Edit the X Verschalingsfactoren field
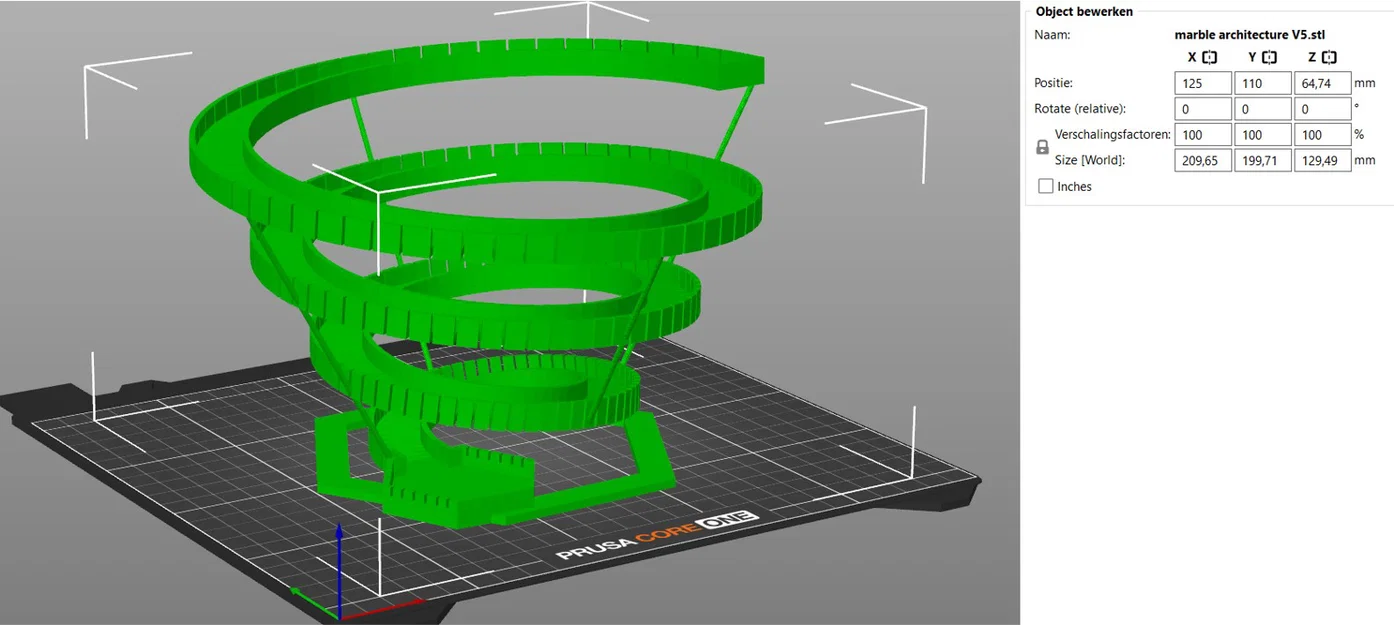The height and width of the screenshot is (625, 1394). 1203,135
